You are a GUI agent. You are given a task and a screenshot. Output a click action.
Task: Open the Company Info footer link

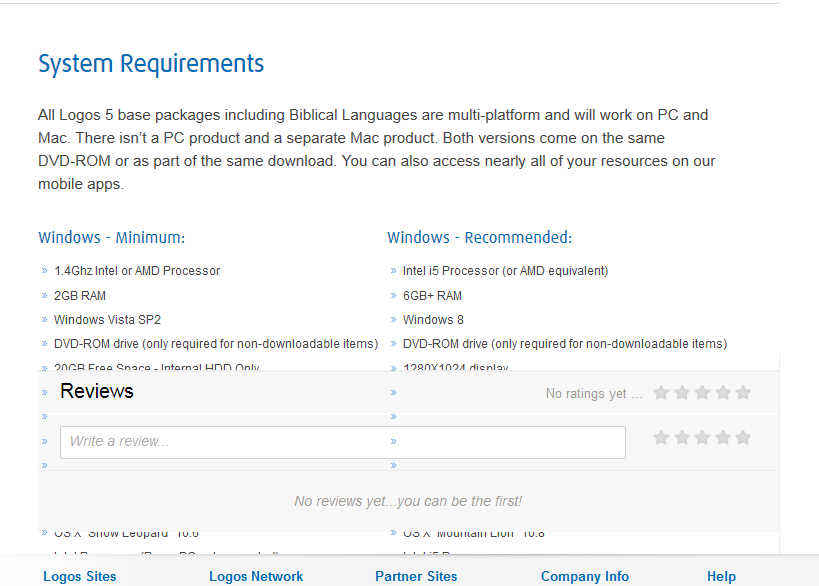click(584, 576)
